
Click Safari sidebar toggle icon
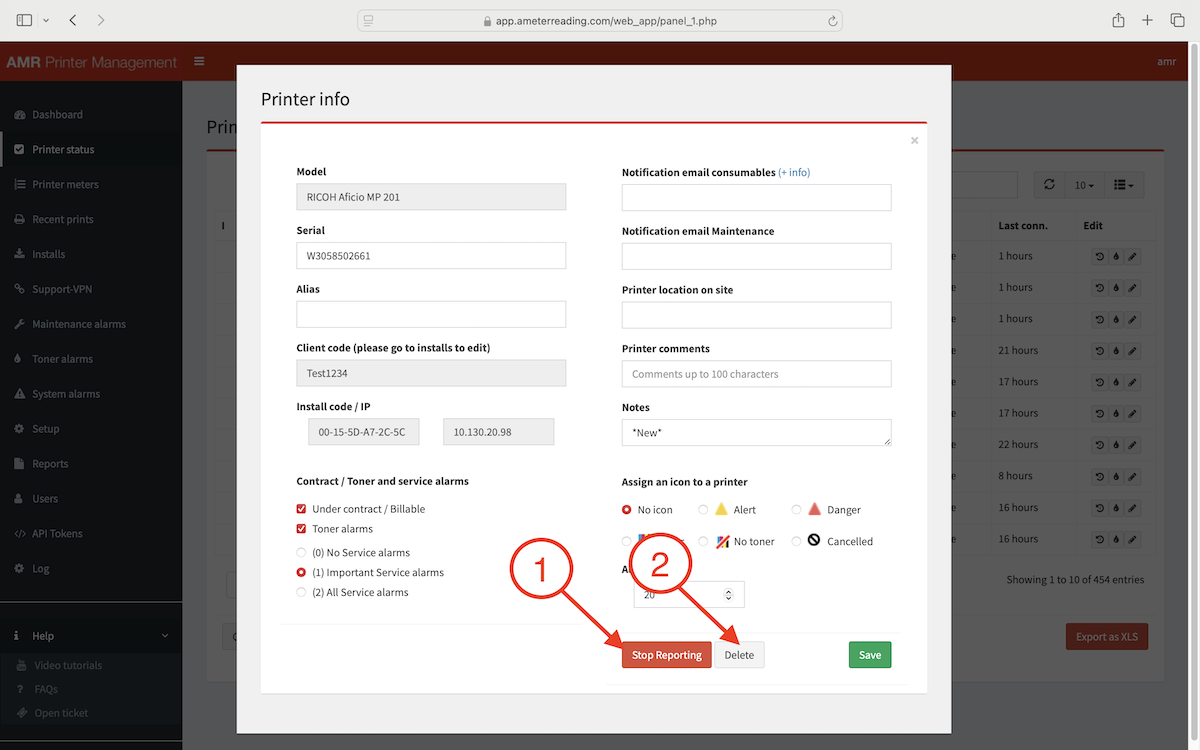pos(24,20)
